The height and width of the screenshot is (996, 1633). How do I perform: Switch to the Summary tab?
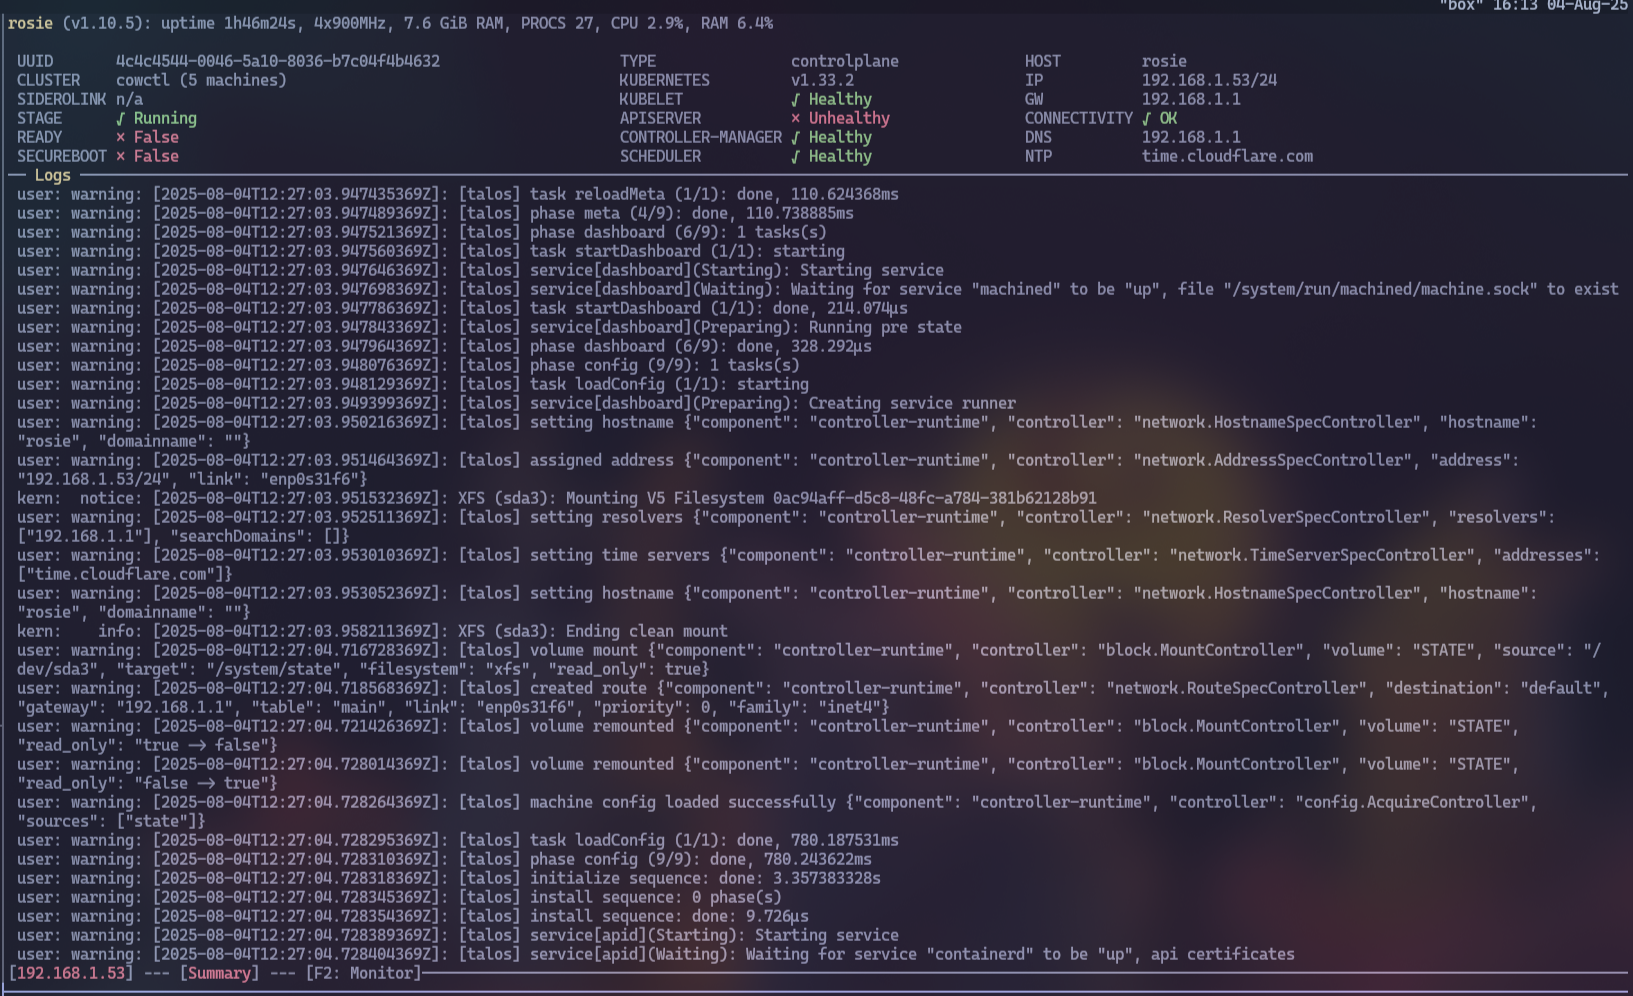click(x=219, y=973)
